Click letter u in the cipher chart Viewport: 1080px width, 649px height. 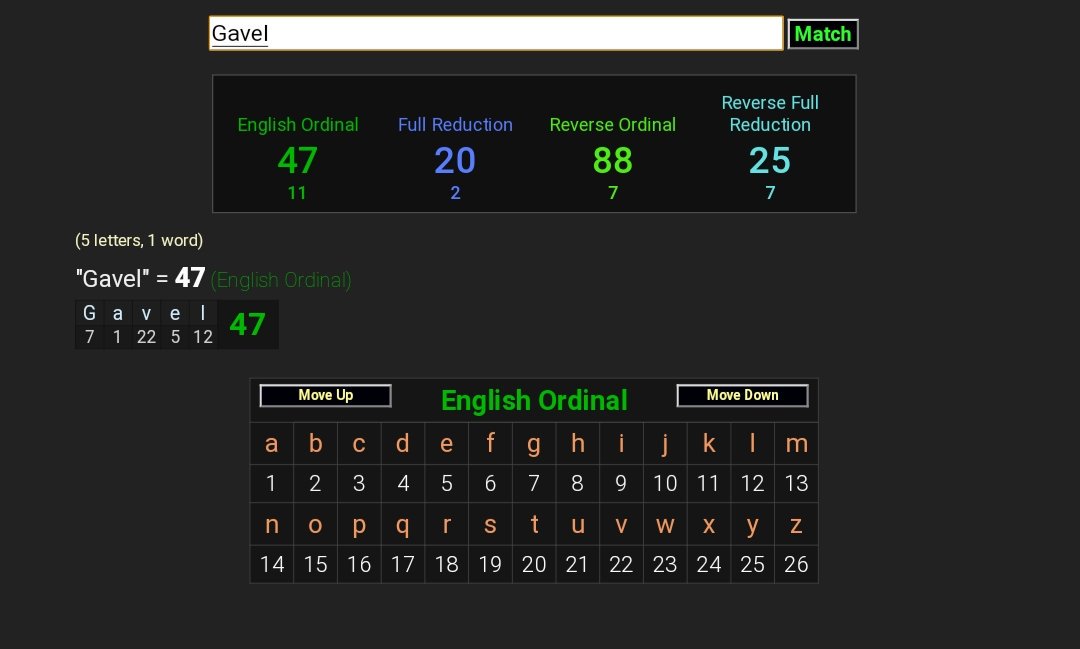click(577, 525)
